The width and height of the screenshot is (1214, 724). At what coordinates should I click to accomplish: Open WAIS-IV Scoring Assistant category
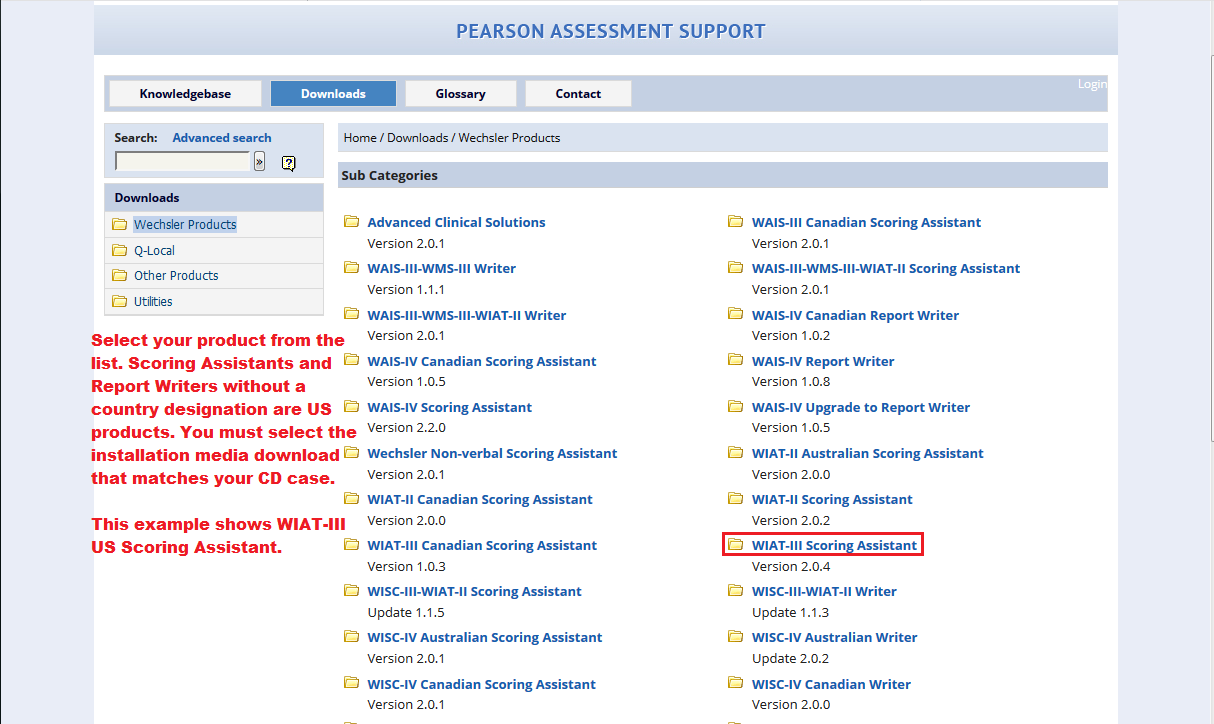tap(450, 408)
